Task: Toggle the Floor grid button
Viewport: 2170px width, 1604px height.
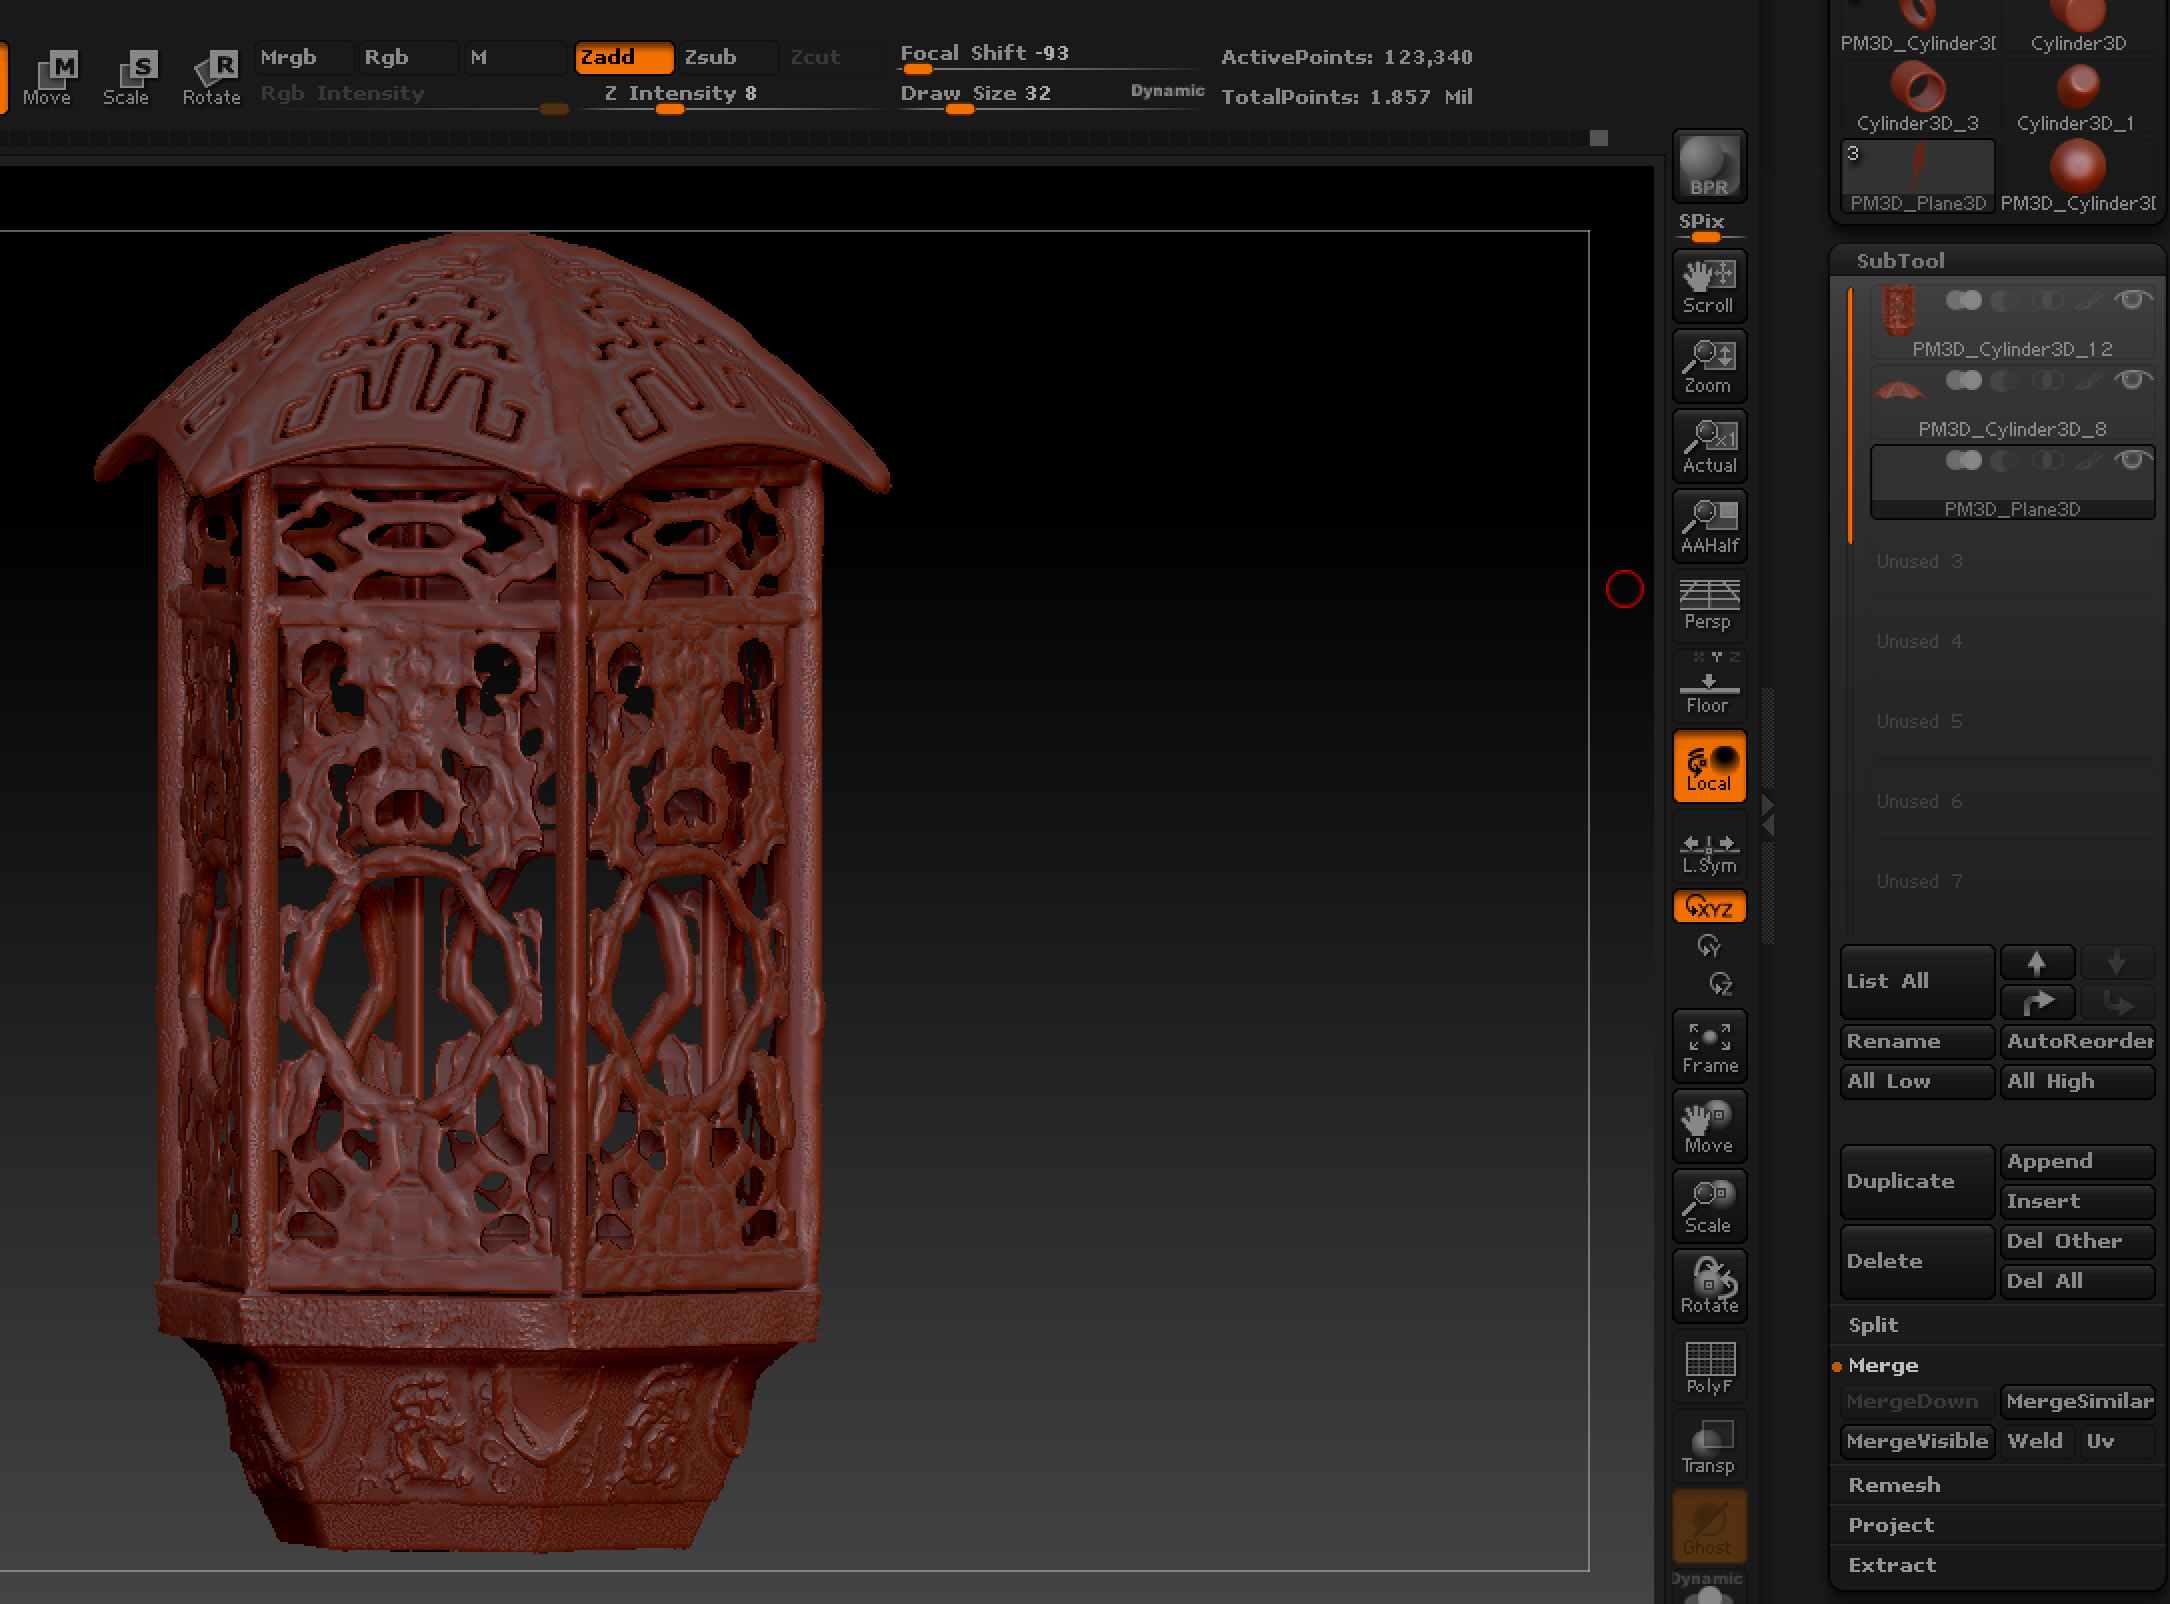Action: point(1709,686)
